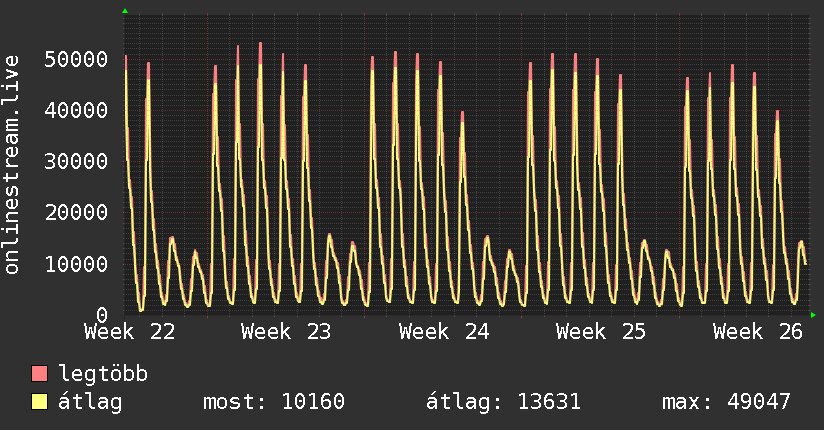Click the Week 23 axis label
This screenshot has width=824, height=430.
[286, 332]
